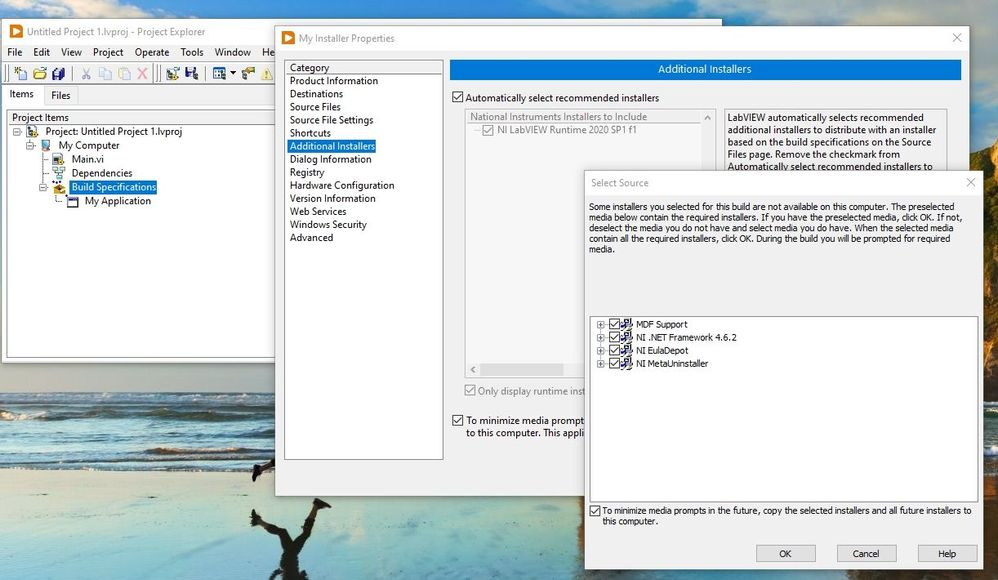Collapse the Build Specifications tree node

click(43, 187)
